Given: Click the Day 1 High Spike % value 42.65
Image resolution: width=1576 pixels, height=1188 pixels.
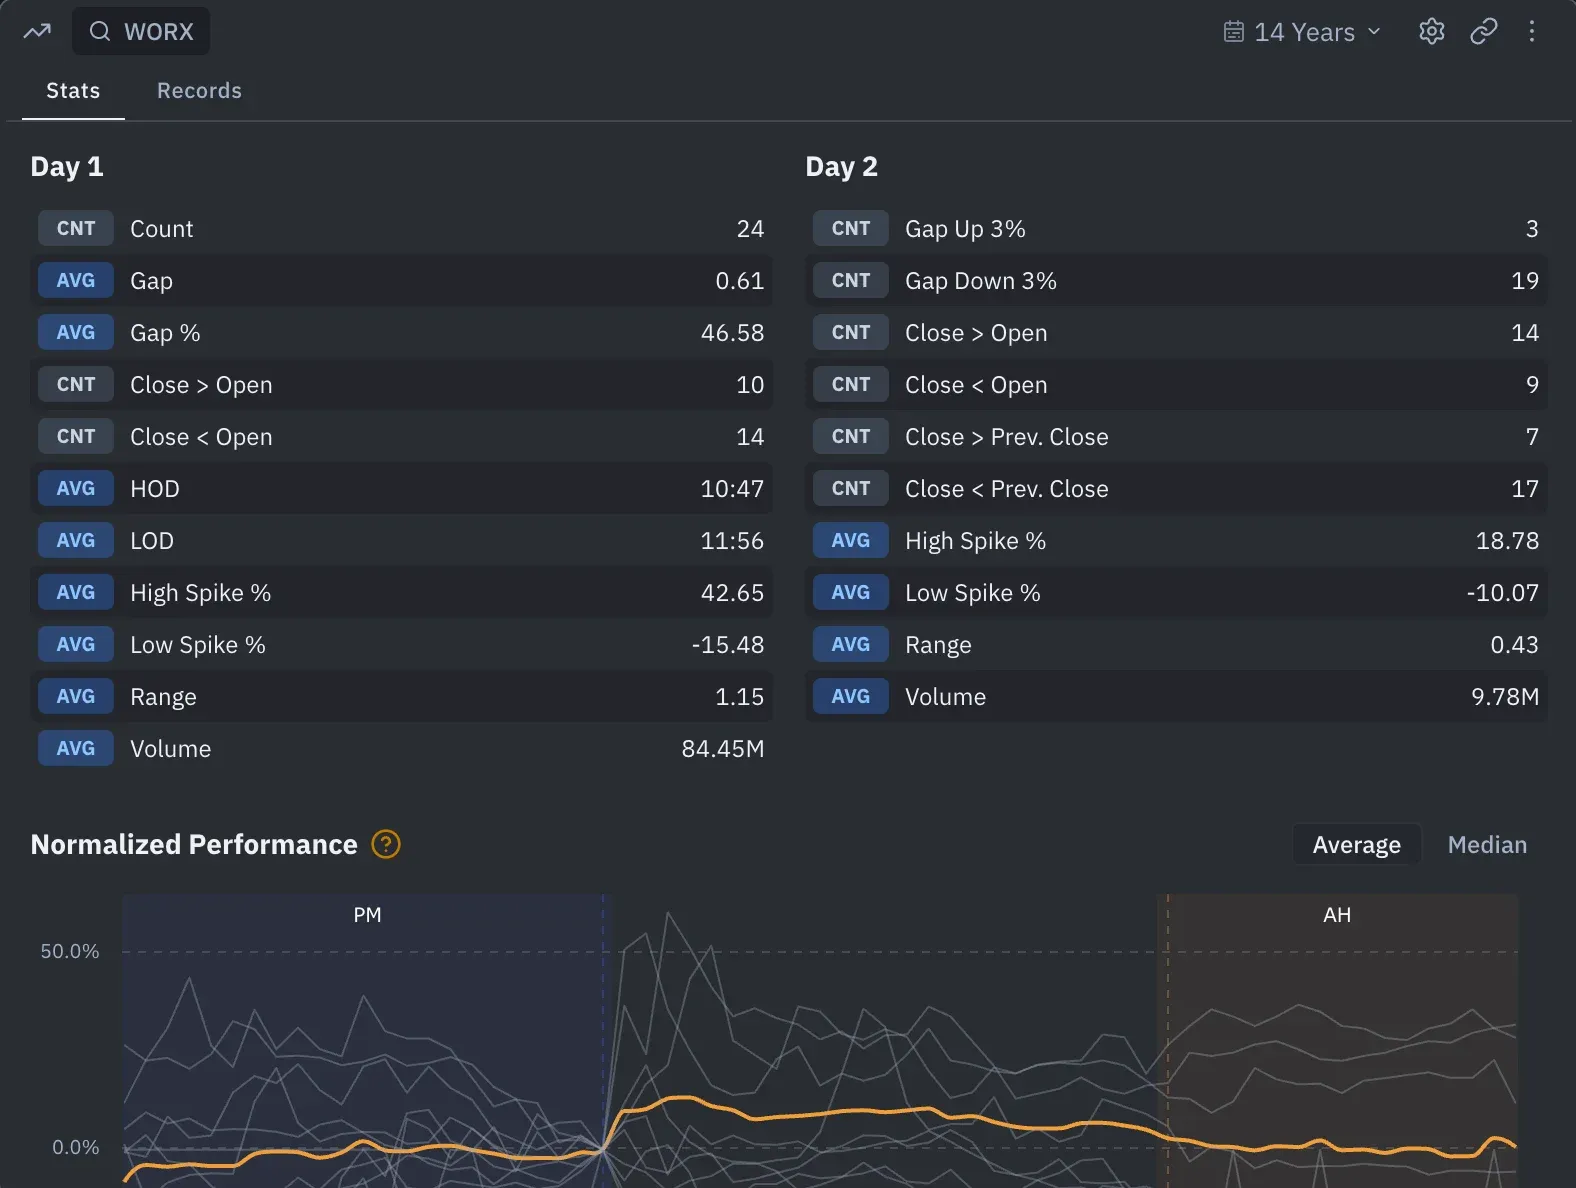Looking at the screenshot, I should click(732, 593).
